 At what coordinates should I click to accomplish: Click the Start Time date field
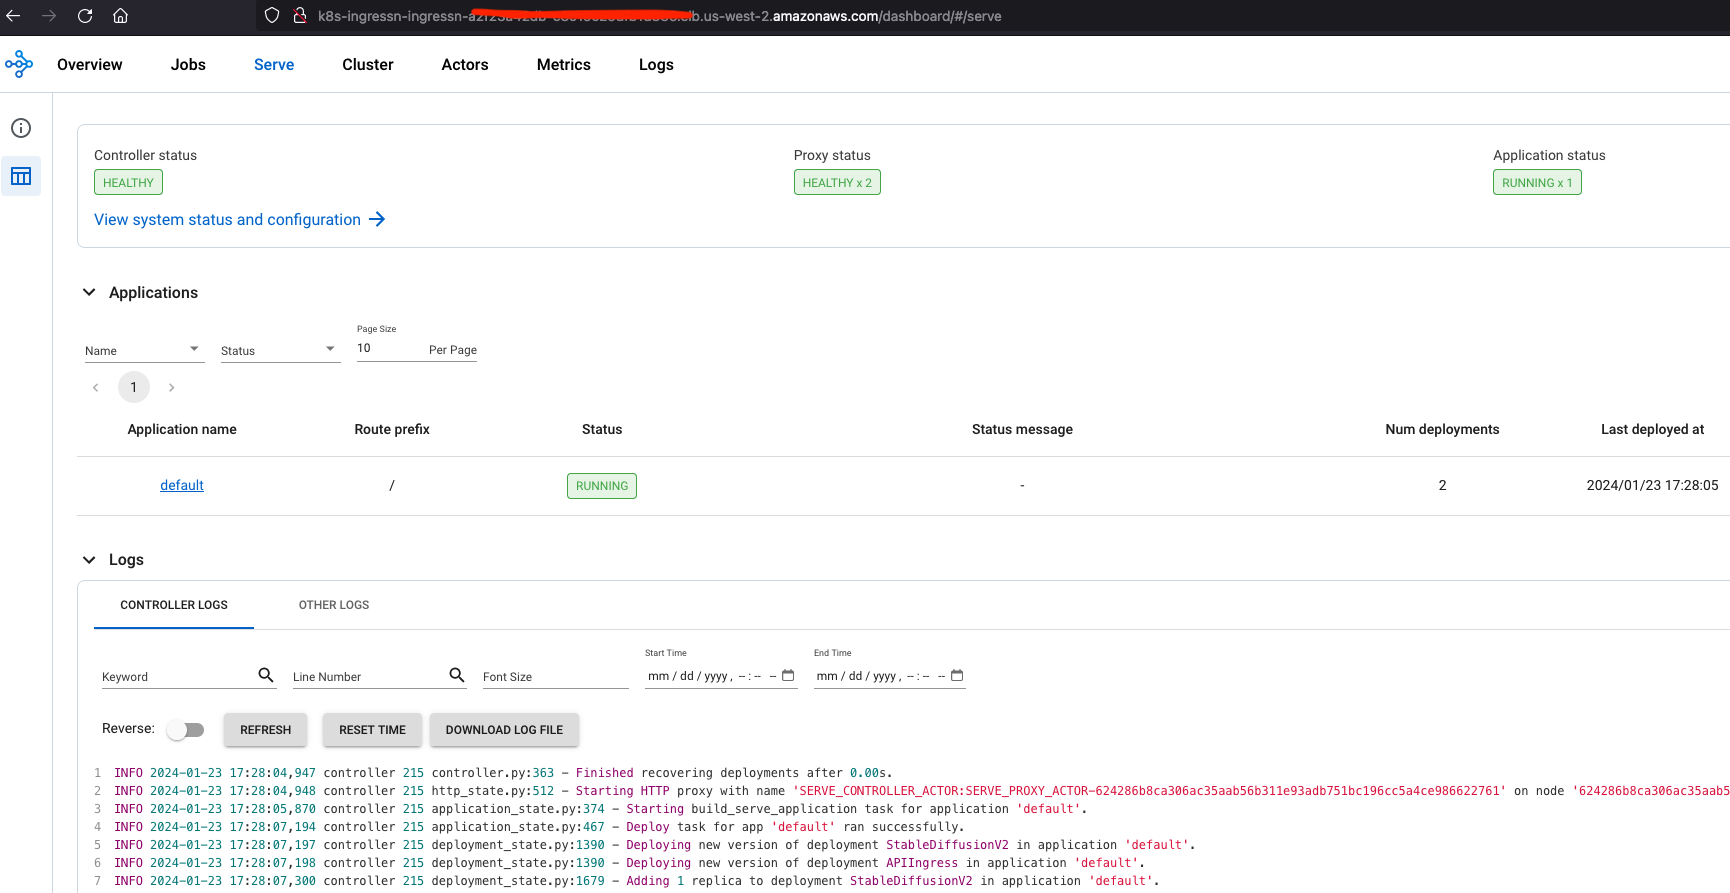click(x=721, y=676)
